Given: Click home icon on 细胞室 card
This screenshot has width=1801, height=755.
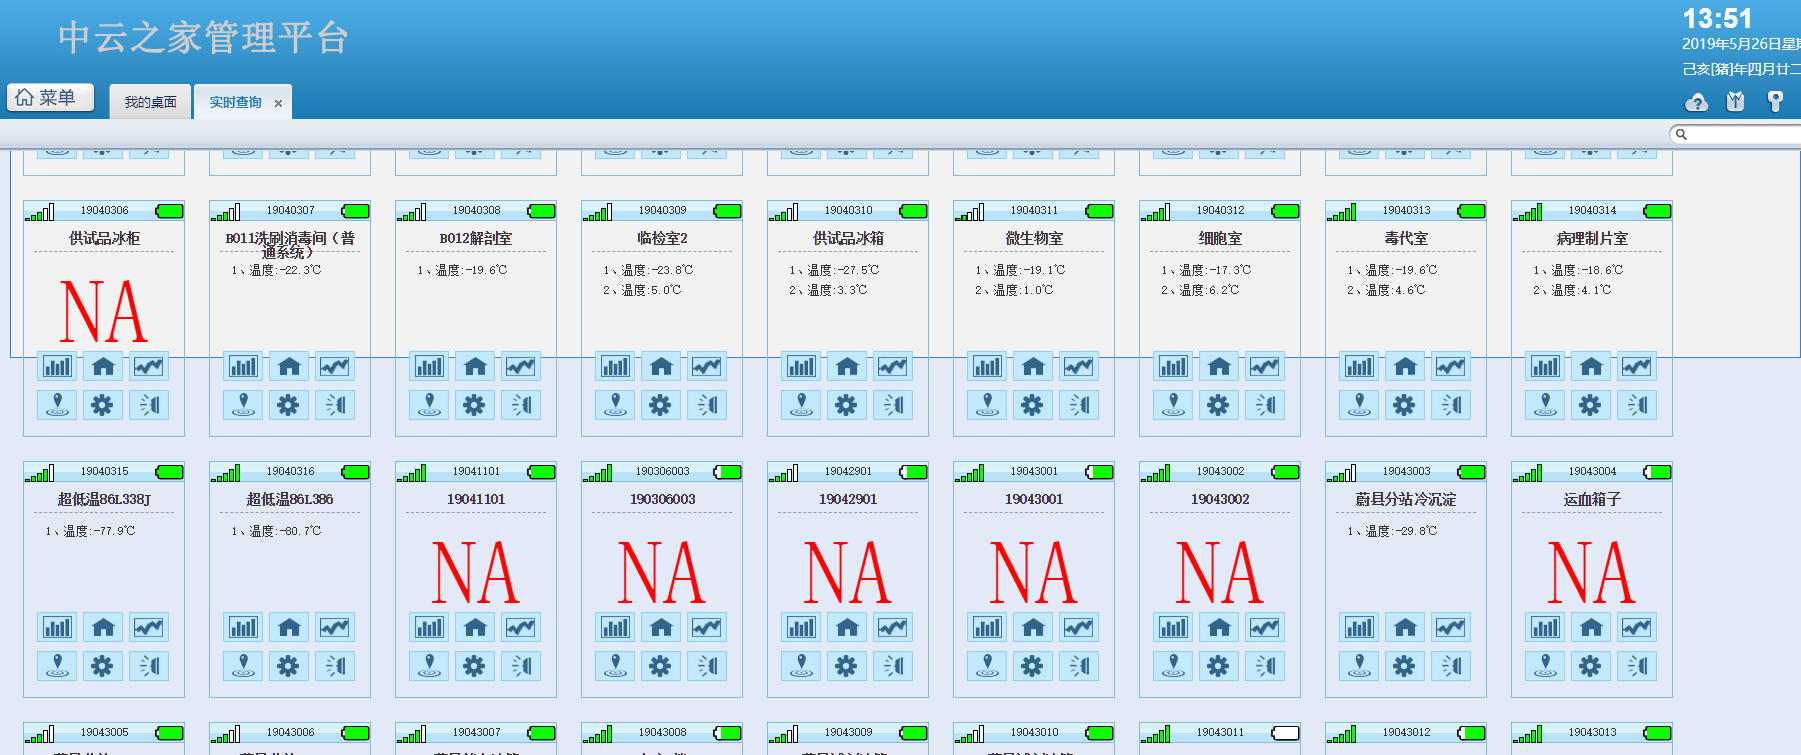Looking at the screenshot, I should pyautogui.click(x=1219, y=367).
